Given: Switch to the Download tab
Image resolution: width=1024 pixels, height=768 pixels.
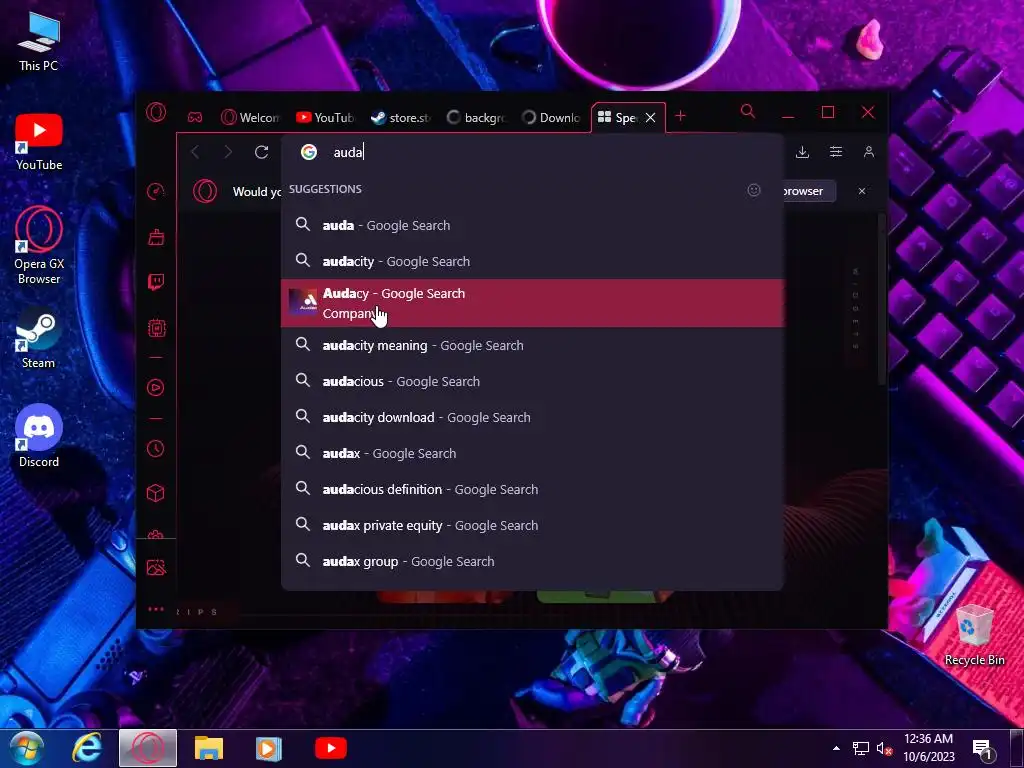Looking at the screenshot, I should pos(551,118).
